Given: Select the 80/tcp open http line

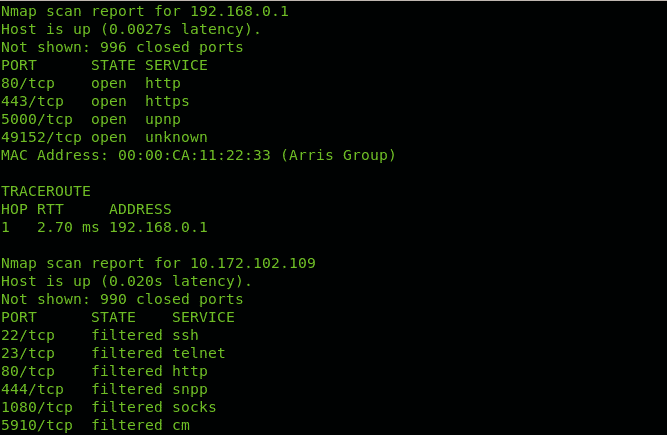Looking at the screenshot, I should pyautogui.click(x=91, y=83).
